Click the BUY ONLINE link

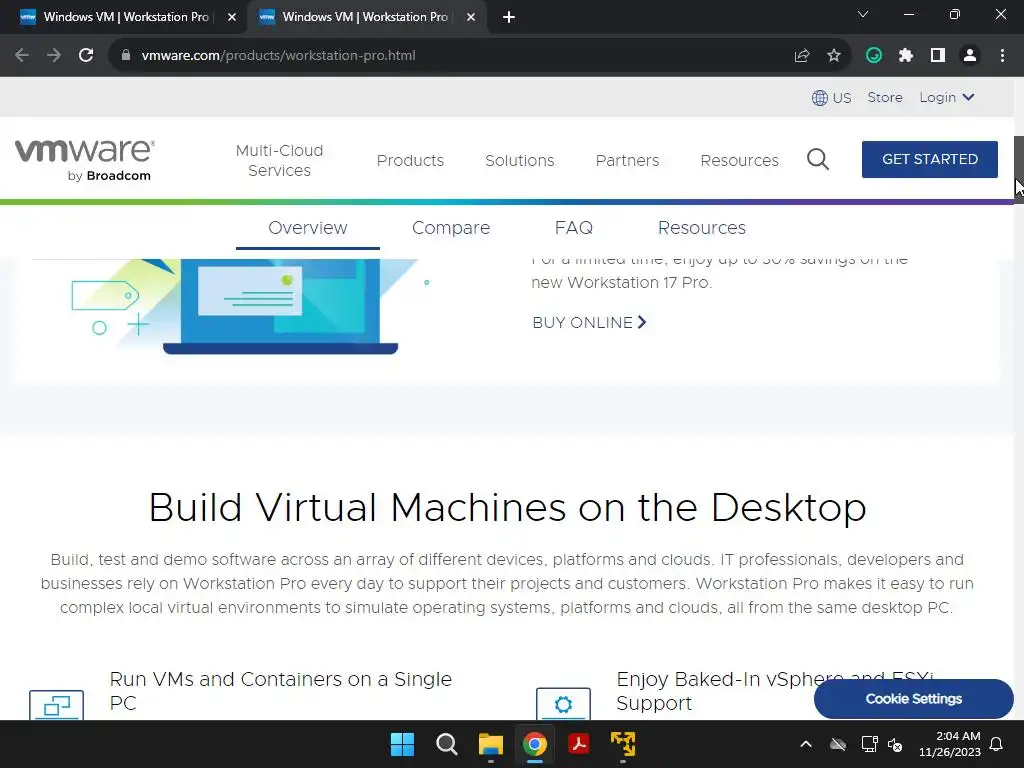coord(589,323)
